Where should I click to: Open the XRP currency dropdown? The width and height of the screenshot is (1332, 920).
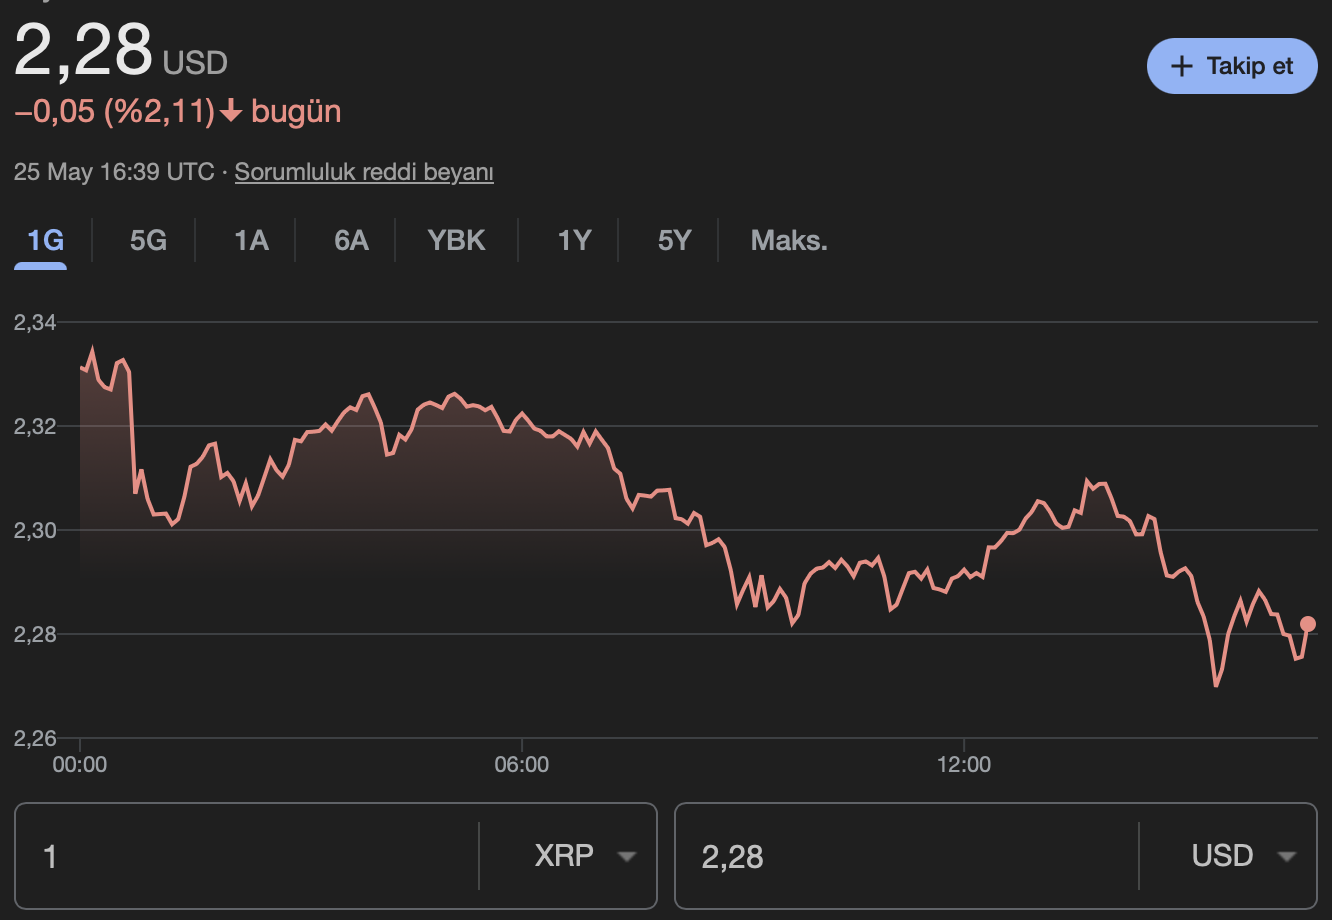pyautogui.click(x=585, y=856)
